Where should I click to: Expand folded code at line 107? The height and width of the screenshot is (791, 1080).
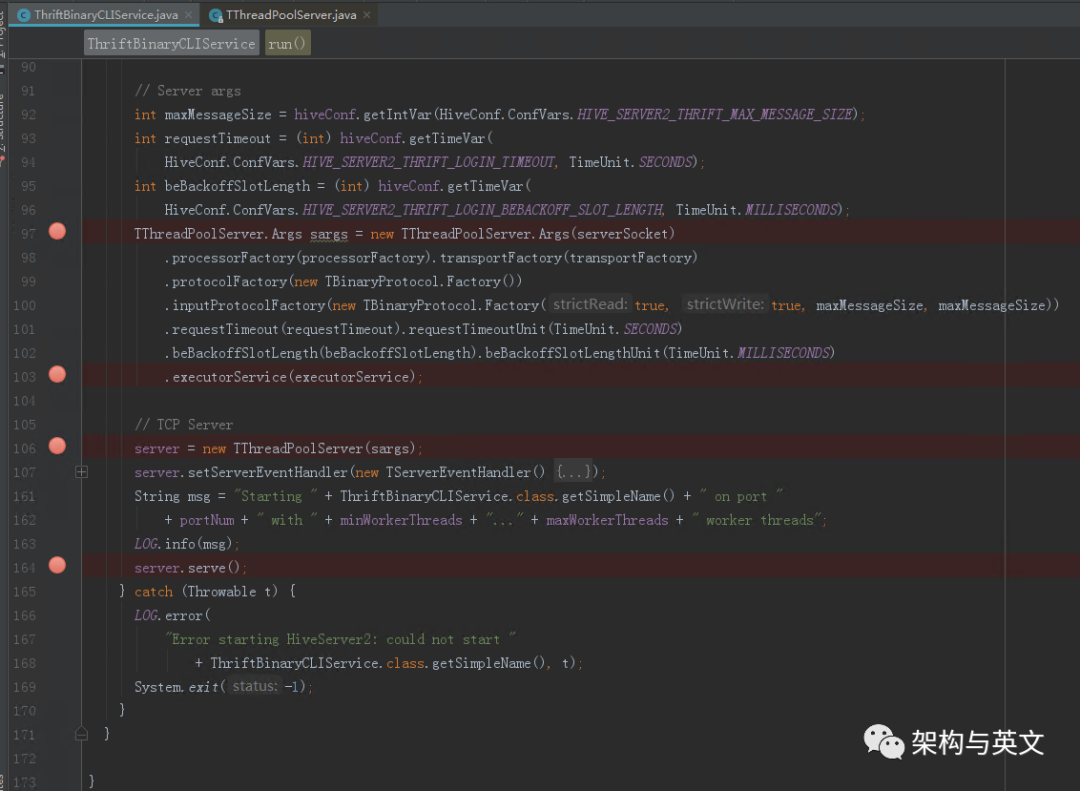(x=81, y=472)
